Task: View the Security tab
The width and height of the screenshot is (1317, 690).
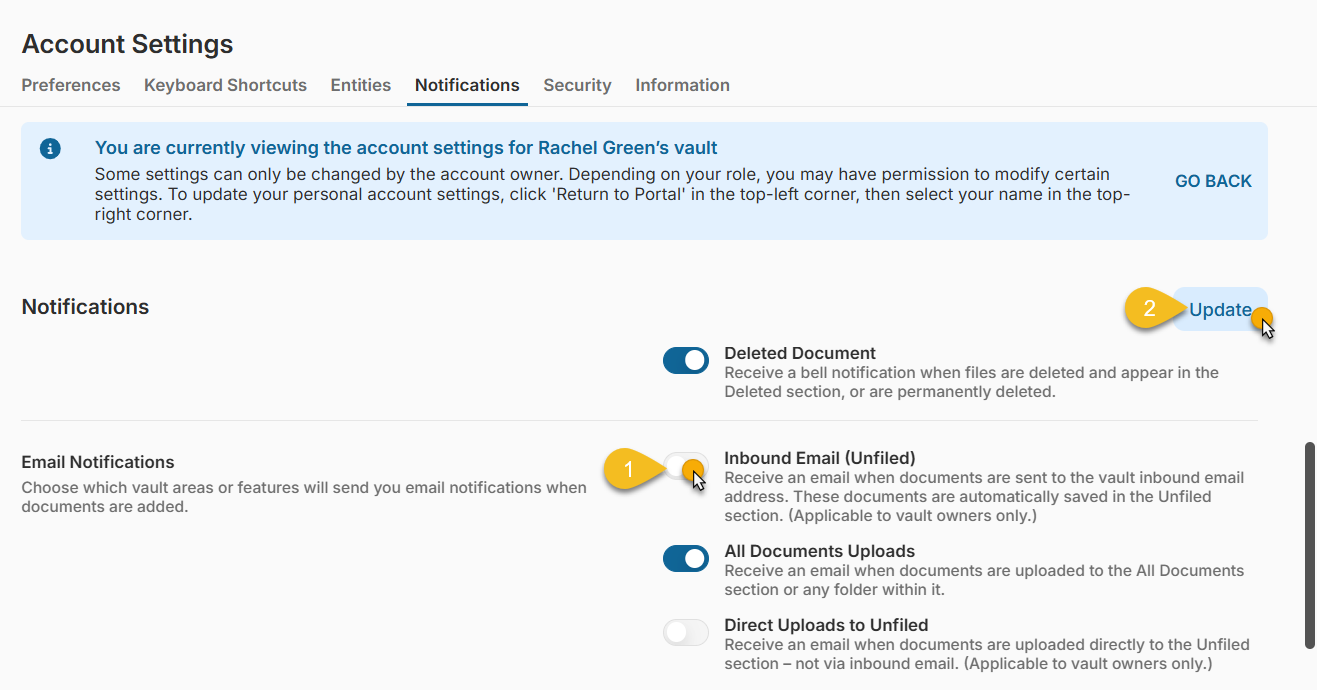Action: click(x=577, y=85)
